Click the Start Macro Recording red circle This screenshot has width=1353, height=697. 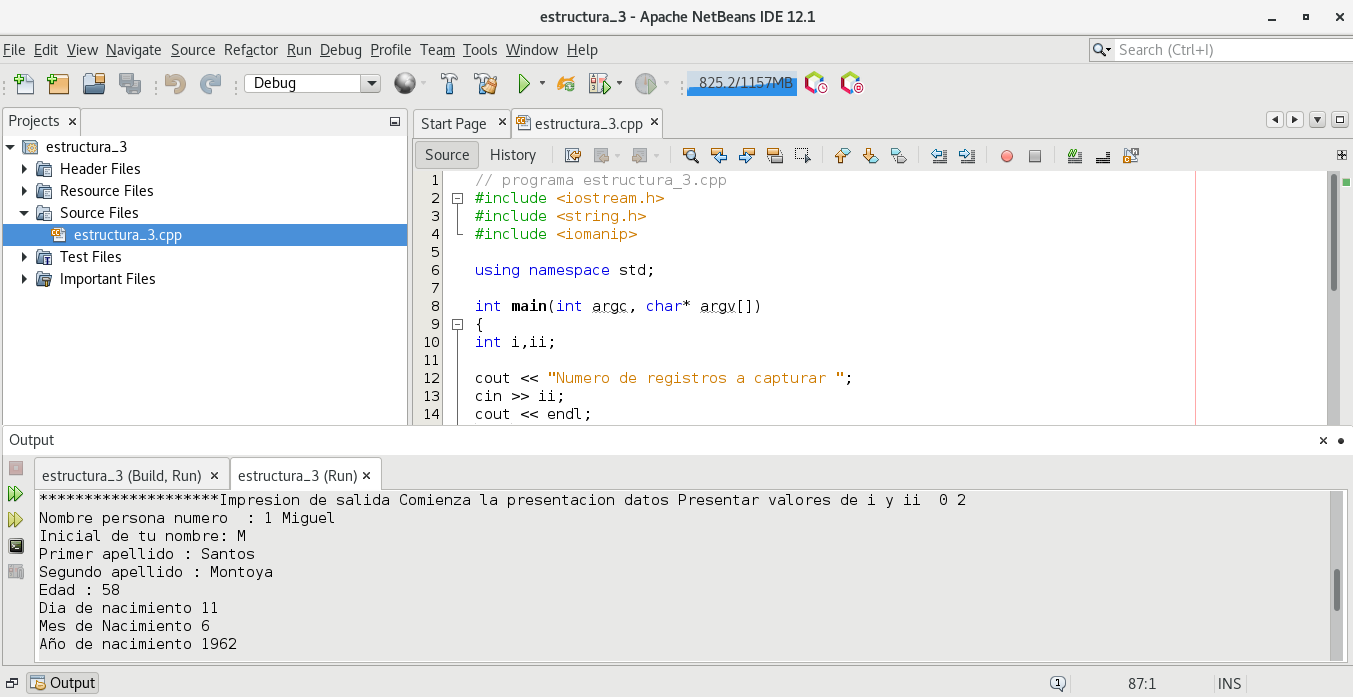coord(1007,155)
